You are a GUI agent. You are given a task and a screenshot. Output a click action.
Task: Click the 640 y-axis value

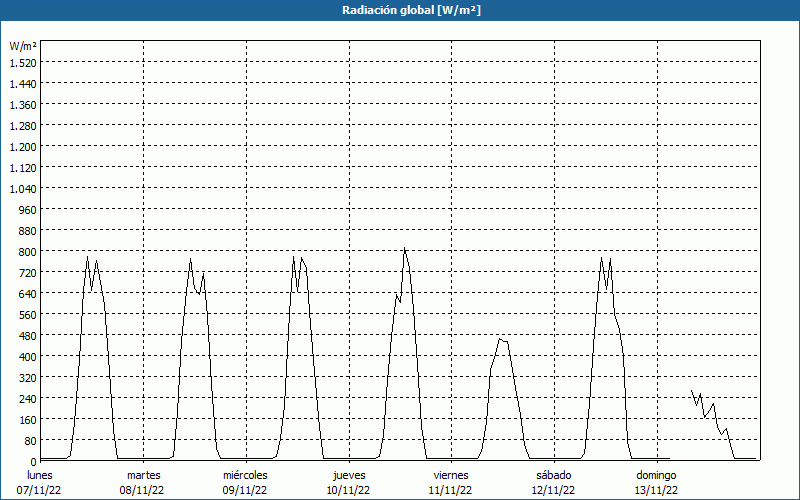point(28,294)
